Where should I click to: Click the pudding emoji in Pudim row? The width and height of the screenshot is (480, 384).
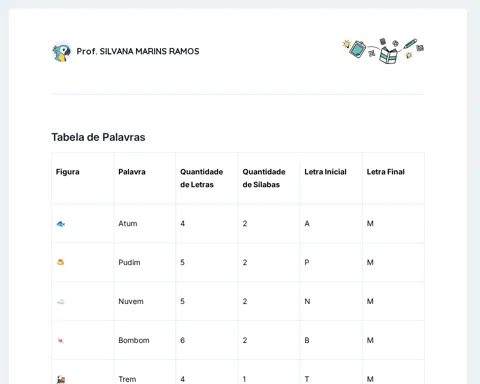(60, 262)
